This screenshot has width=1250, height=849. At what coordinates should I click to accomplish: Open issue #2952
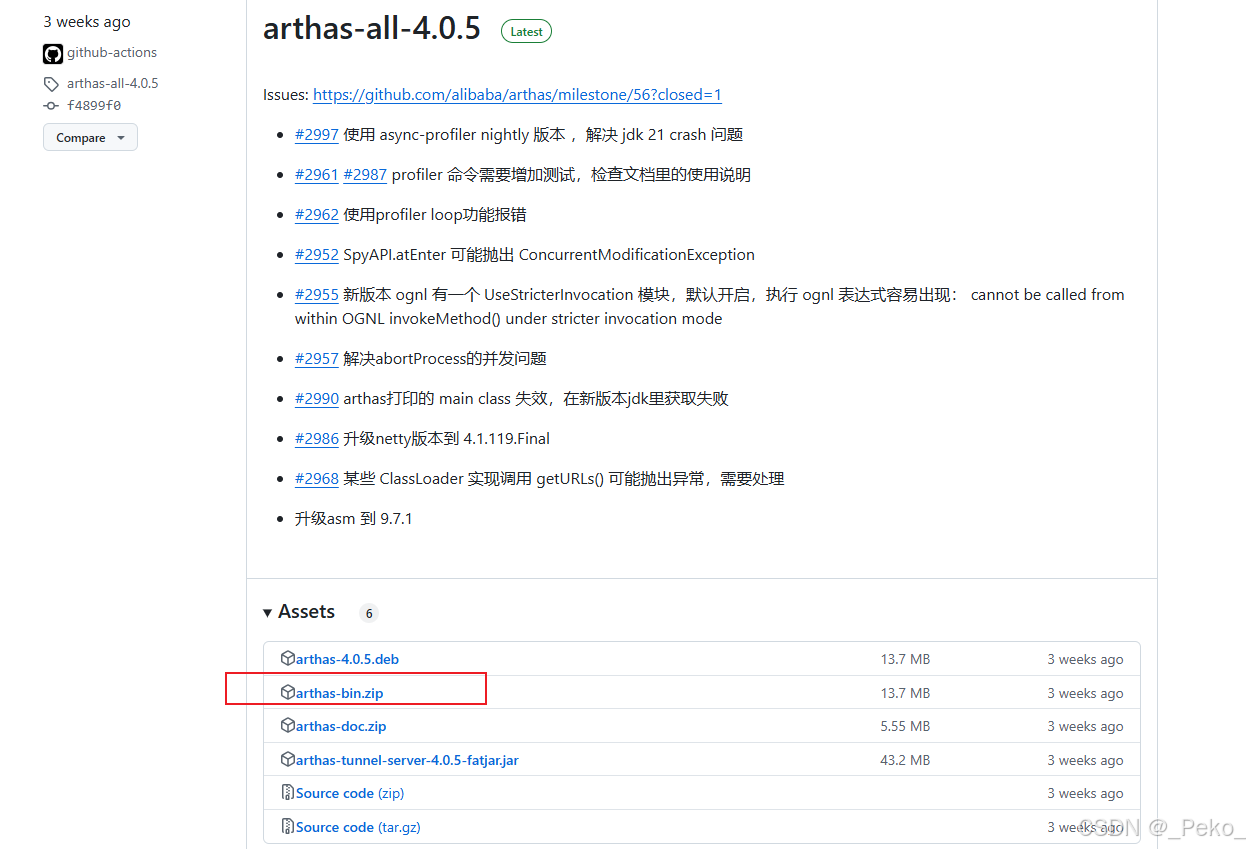[x=317, y=255]
